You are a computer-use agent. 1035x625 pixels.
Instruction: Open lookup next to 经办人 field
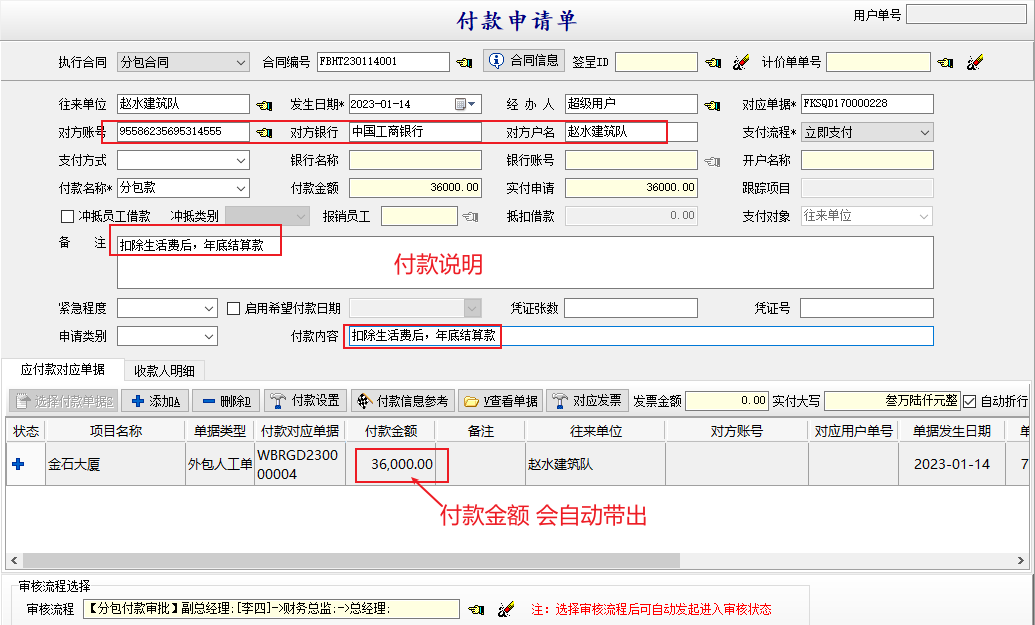(x=711, y=105)
